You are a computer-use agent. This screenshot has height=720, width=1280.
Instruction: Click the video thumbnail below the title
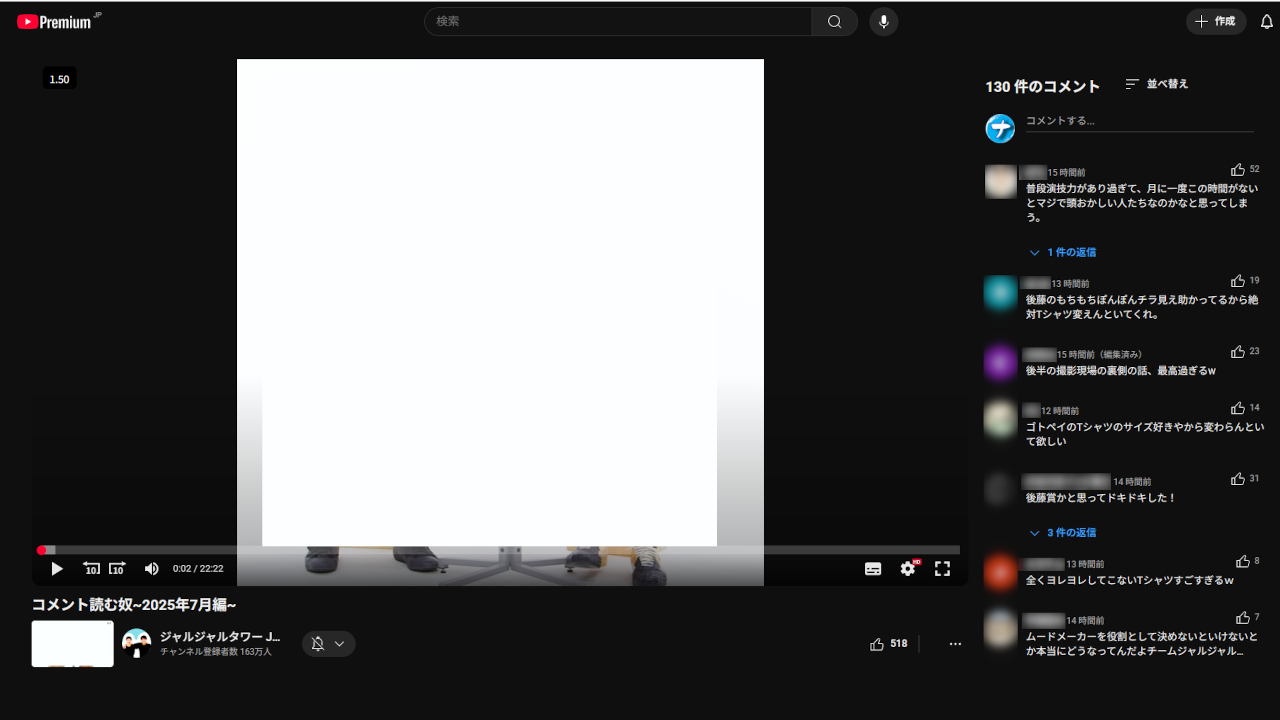[x=72, y=644]
